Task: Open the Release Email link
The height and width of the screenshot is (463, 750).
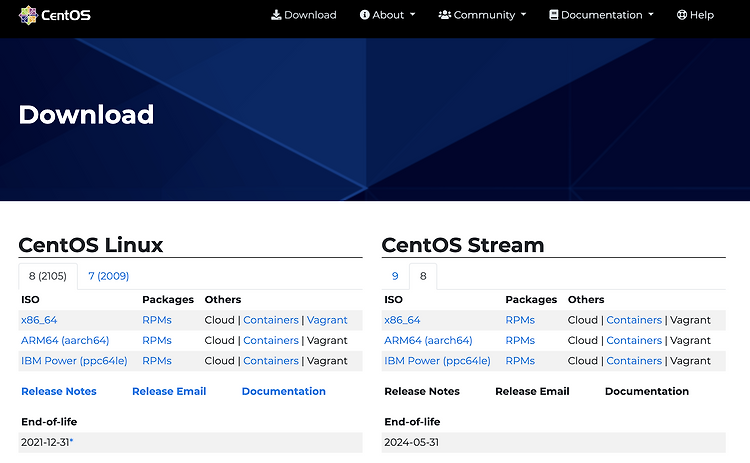Action: [x=169, y=391]
